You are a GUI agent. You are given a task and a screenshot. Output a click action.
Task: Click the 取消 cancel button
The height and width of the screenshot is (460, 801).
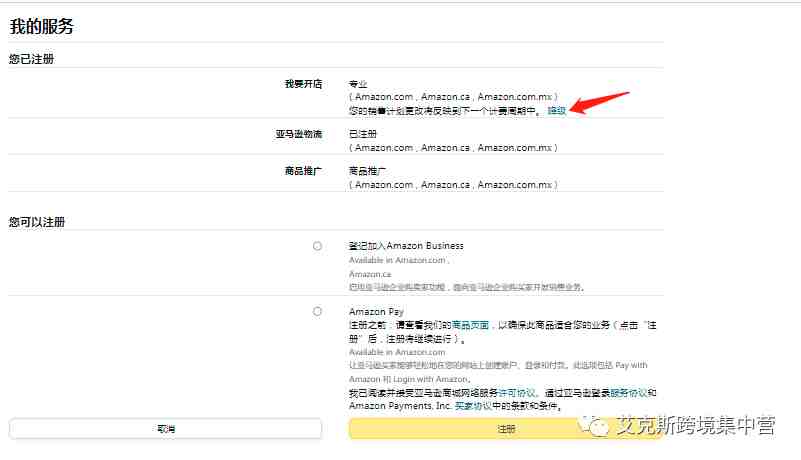tap(166, 429)
